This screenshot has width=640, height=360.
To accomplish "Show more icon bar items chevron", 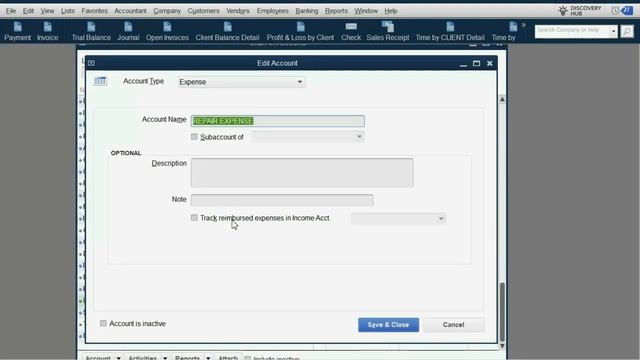I will pos(524,25).
